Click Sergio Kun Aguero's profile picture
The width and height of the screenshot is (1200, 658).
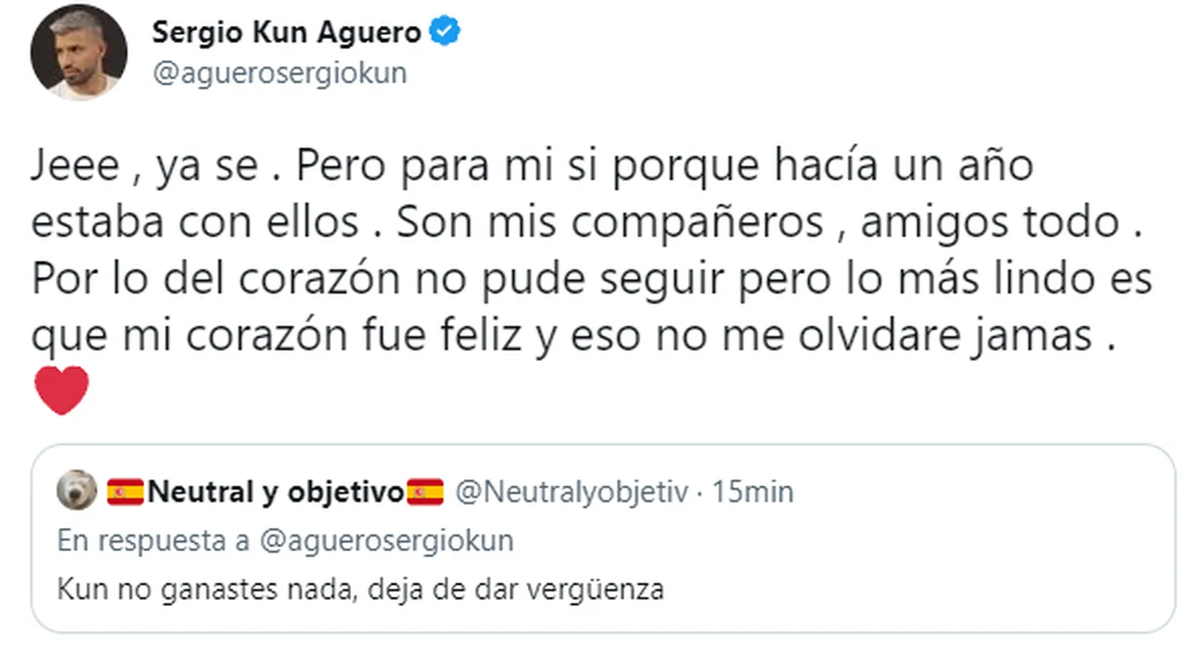(78, 55)
